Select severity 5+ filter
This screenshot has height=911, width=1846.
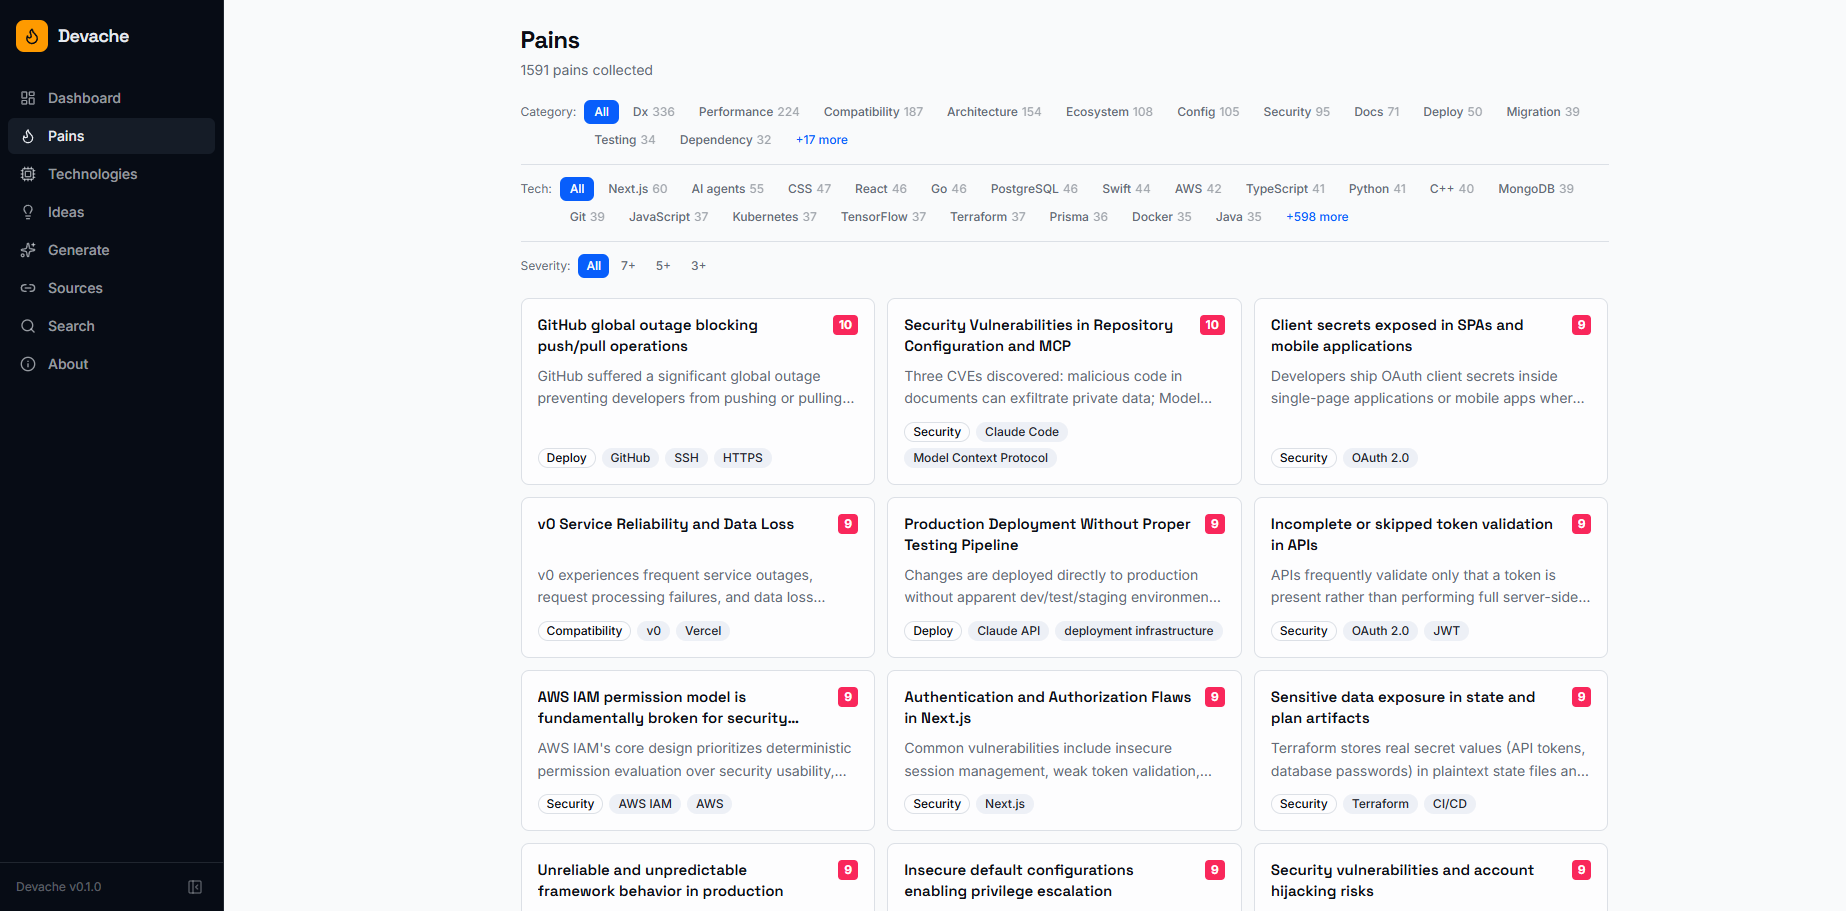point(663,266)
